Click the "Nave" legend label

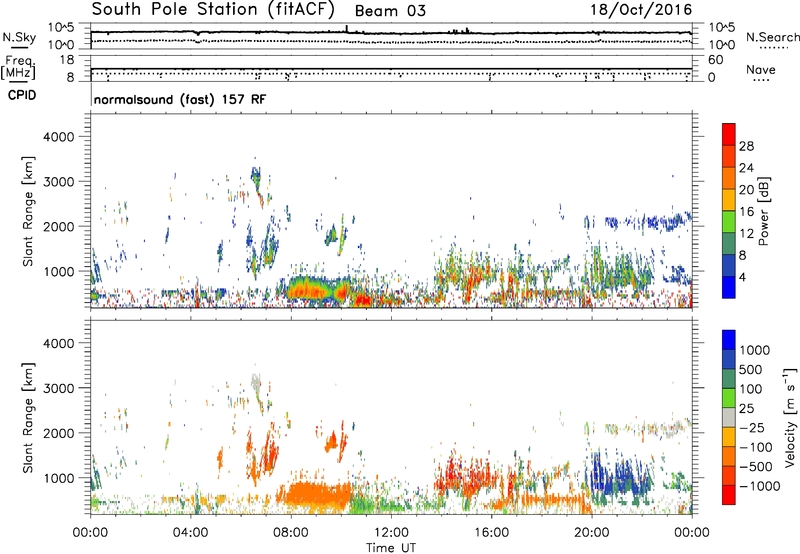pos(761,69)
